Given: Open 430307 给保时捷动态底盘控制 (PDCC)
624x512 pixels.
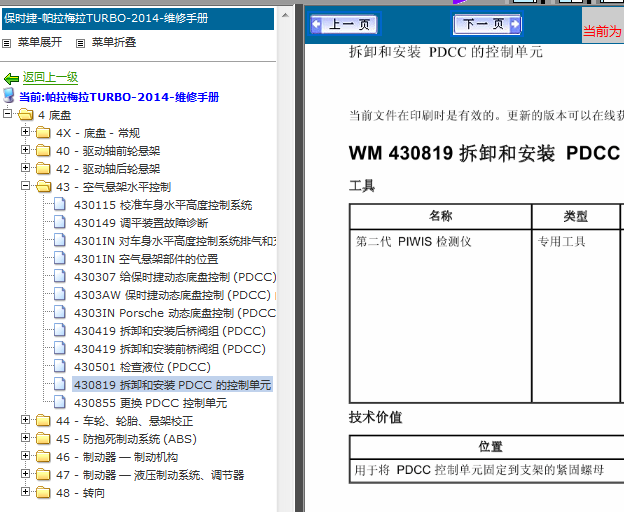Looking at the screenshot, I should coord(175,277).
